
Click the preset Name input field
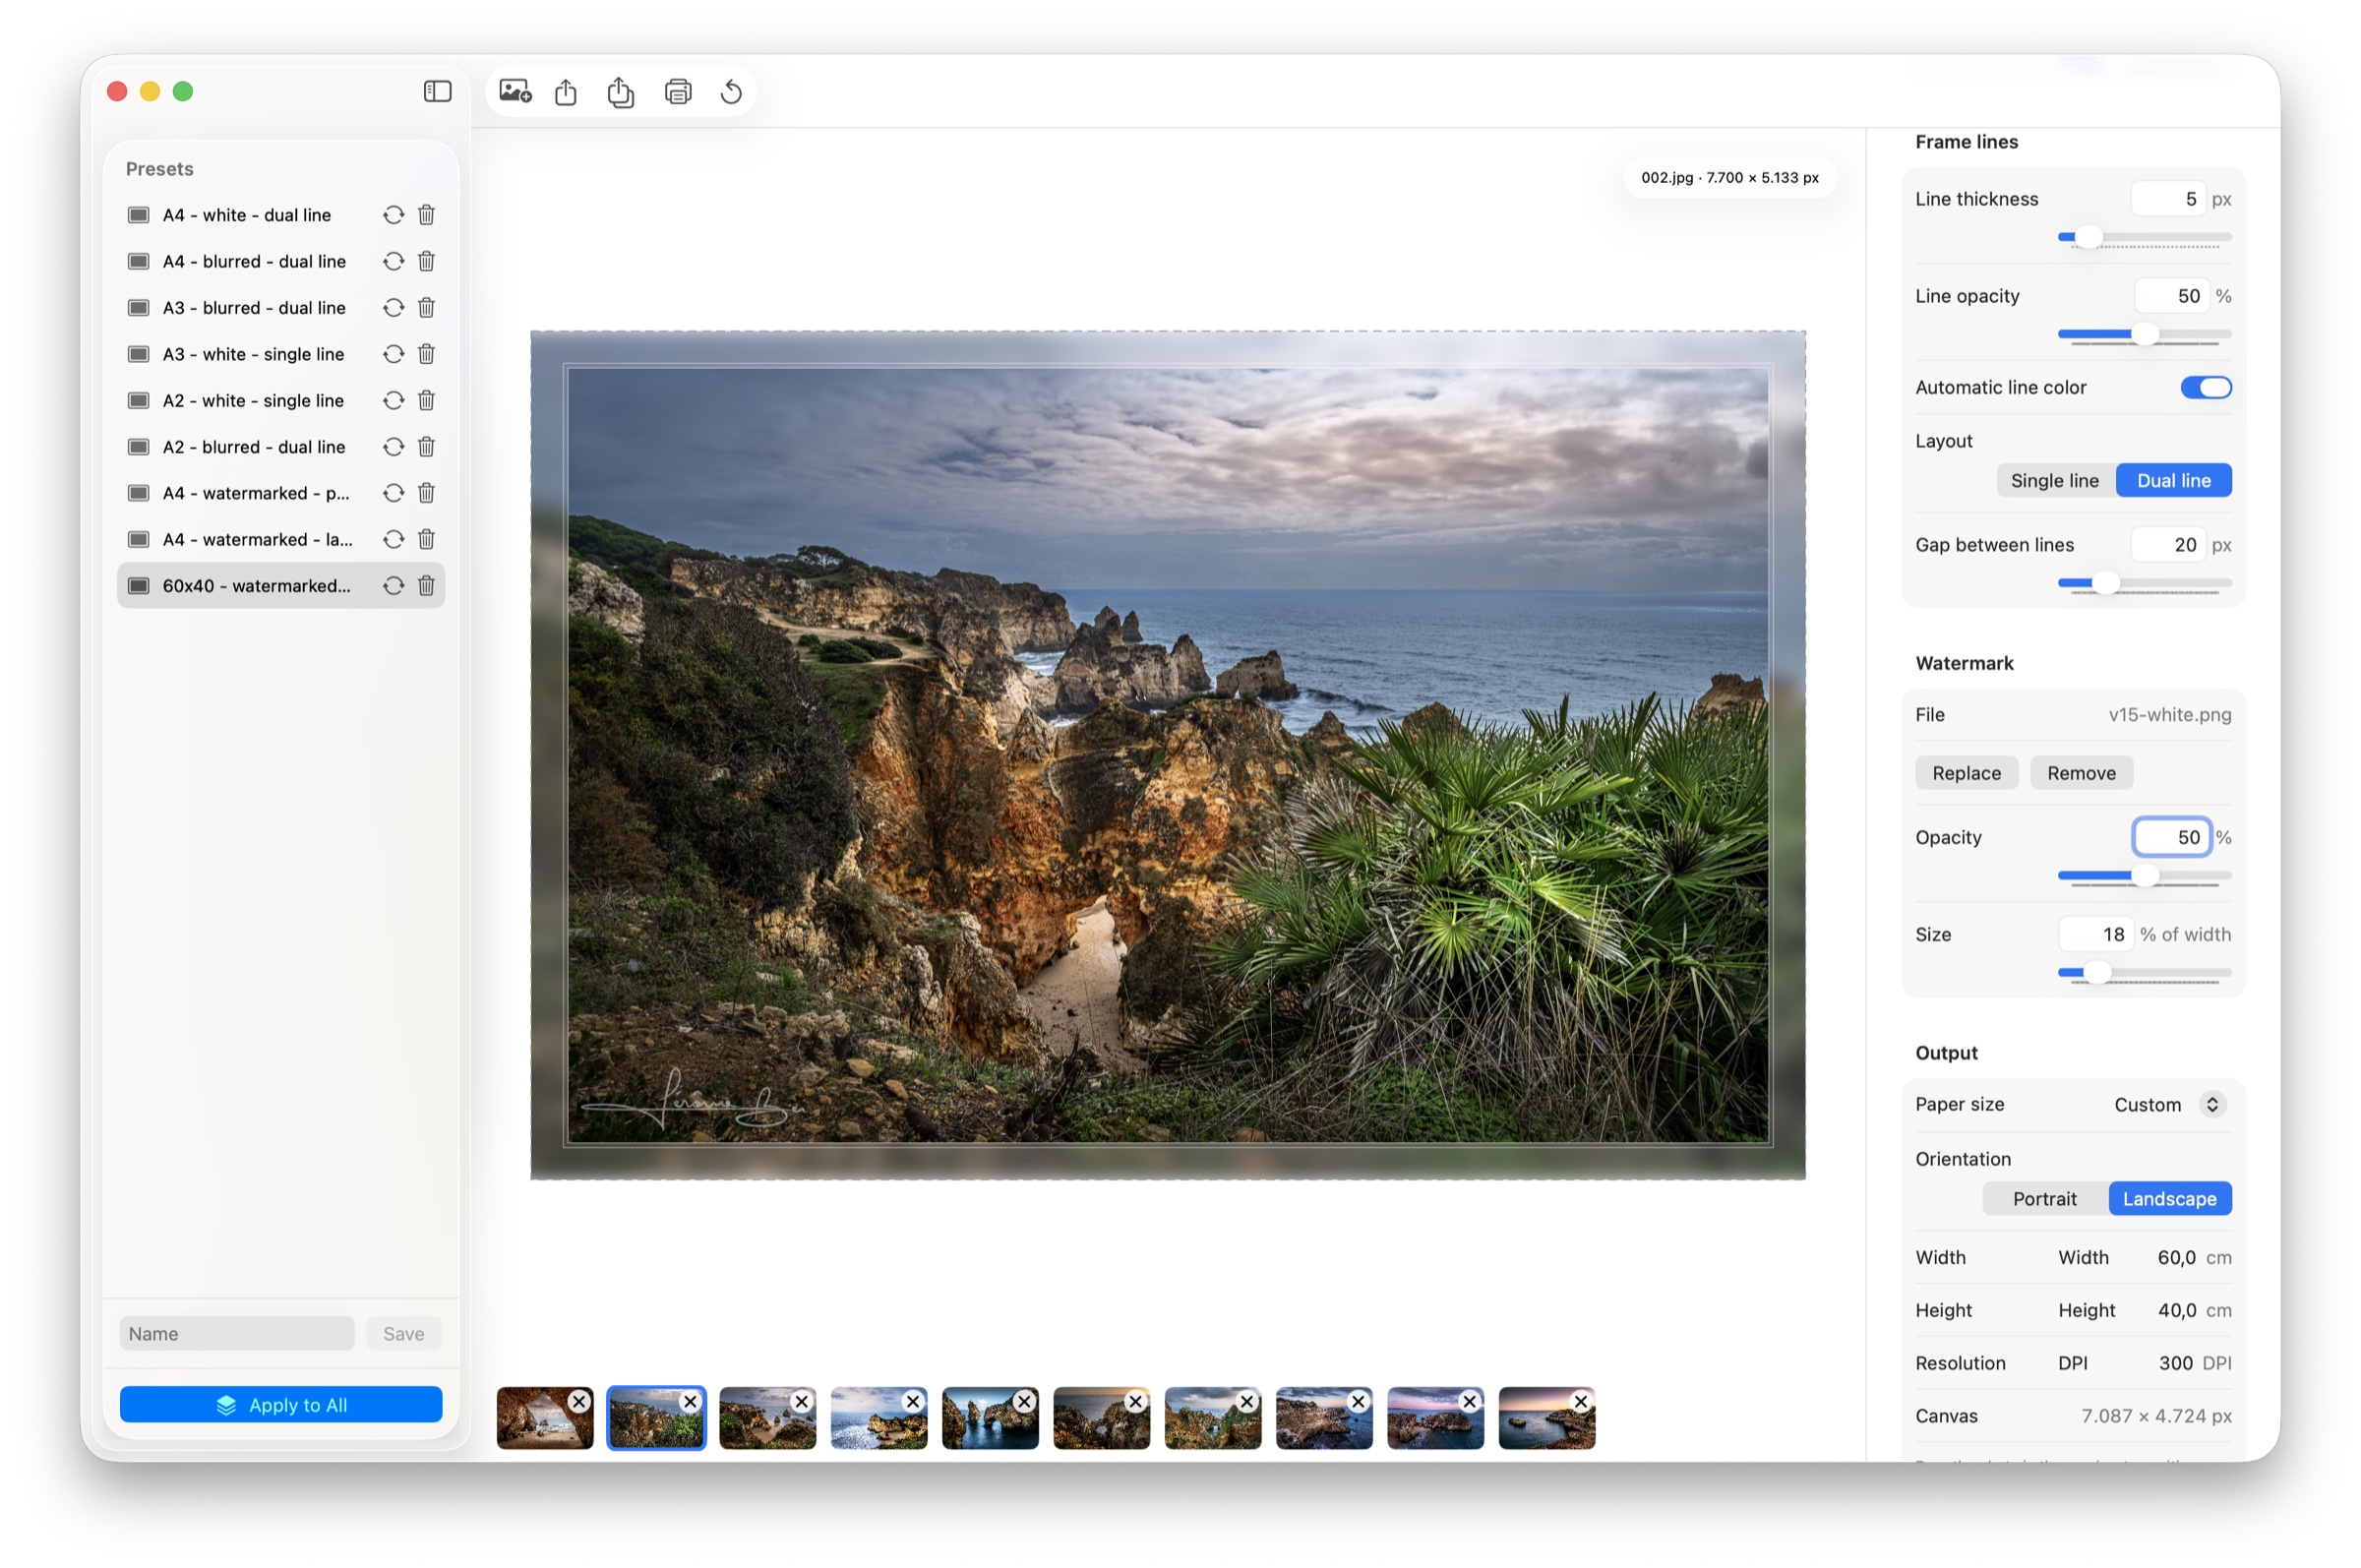point(237,1334)
